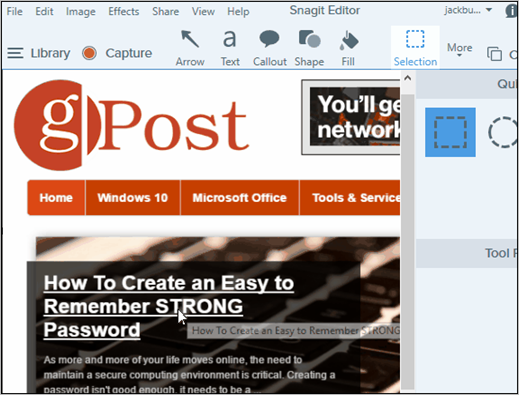Open the Edit menu
519x395 pixels.
coord(44,11)
